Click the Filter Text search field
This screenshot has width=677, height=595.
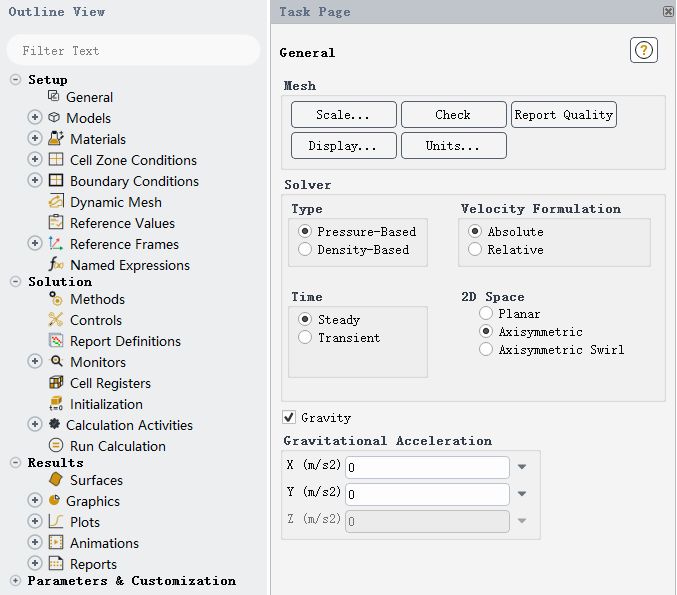pyautogui.click(x=133, y=50)
